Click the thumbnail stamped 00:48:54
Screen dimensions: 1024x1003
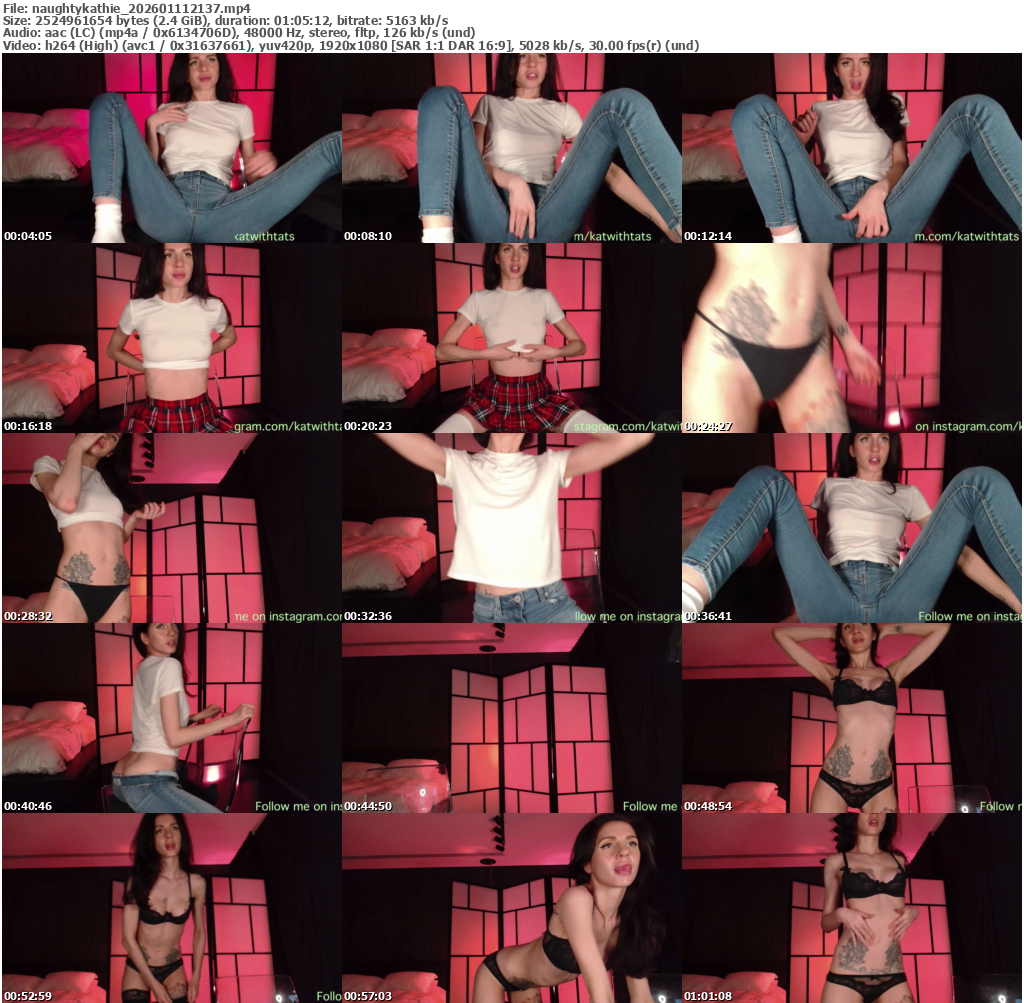tap(851, 718)
